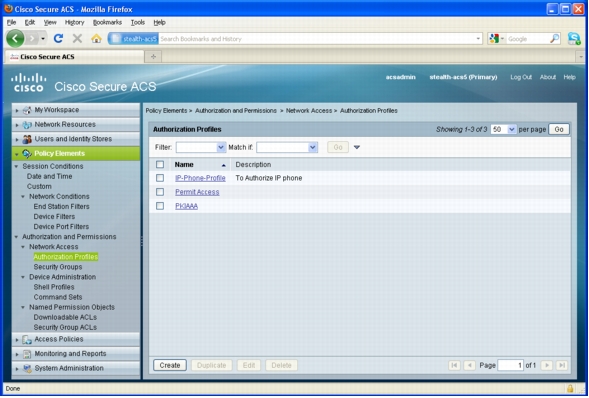Screen dimensions: 589x398
Task: Click the Google search box
Action: click(528, 38)
